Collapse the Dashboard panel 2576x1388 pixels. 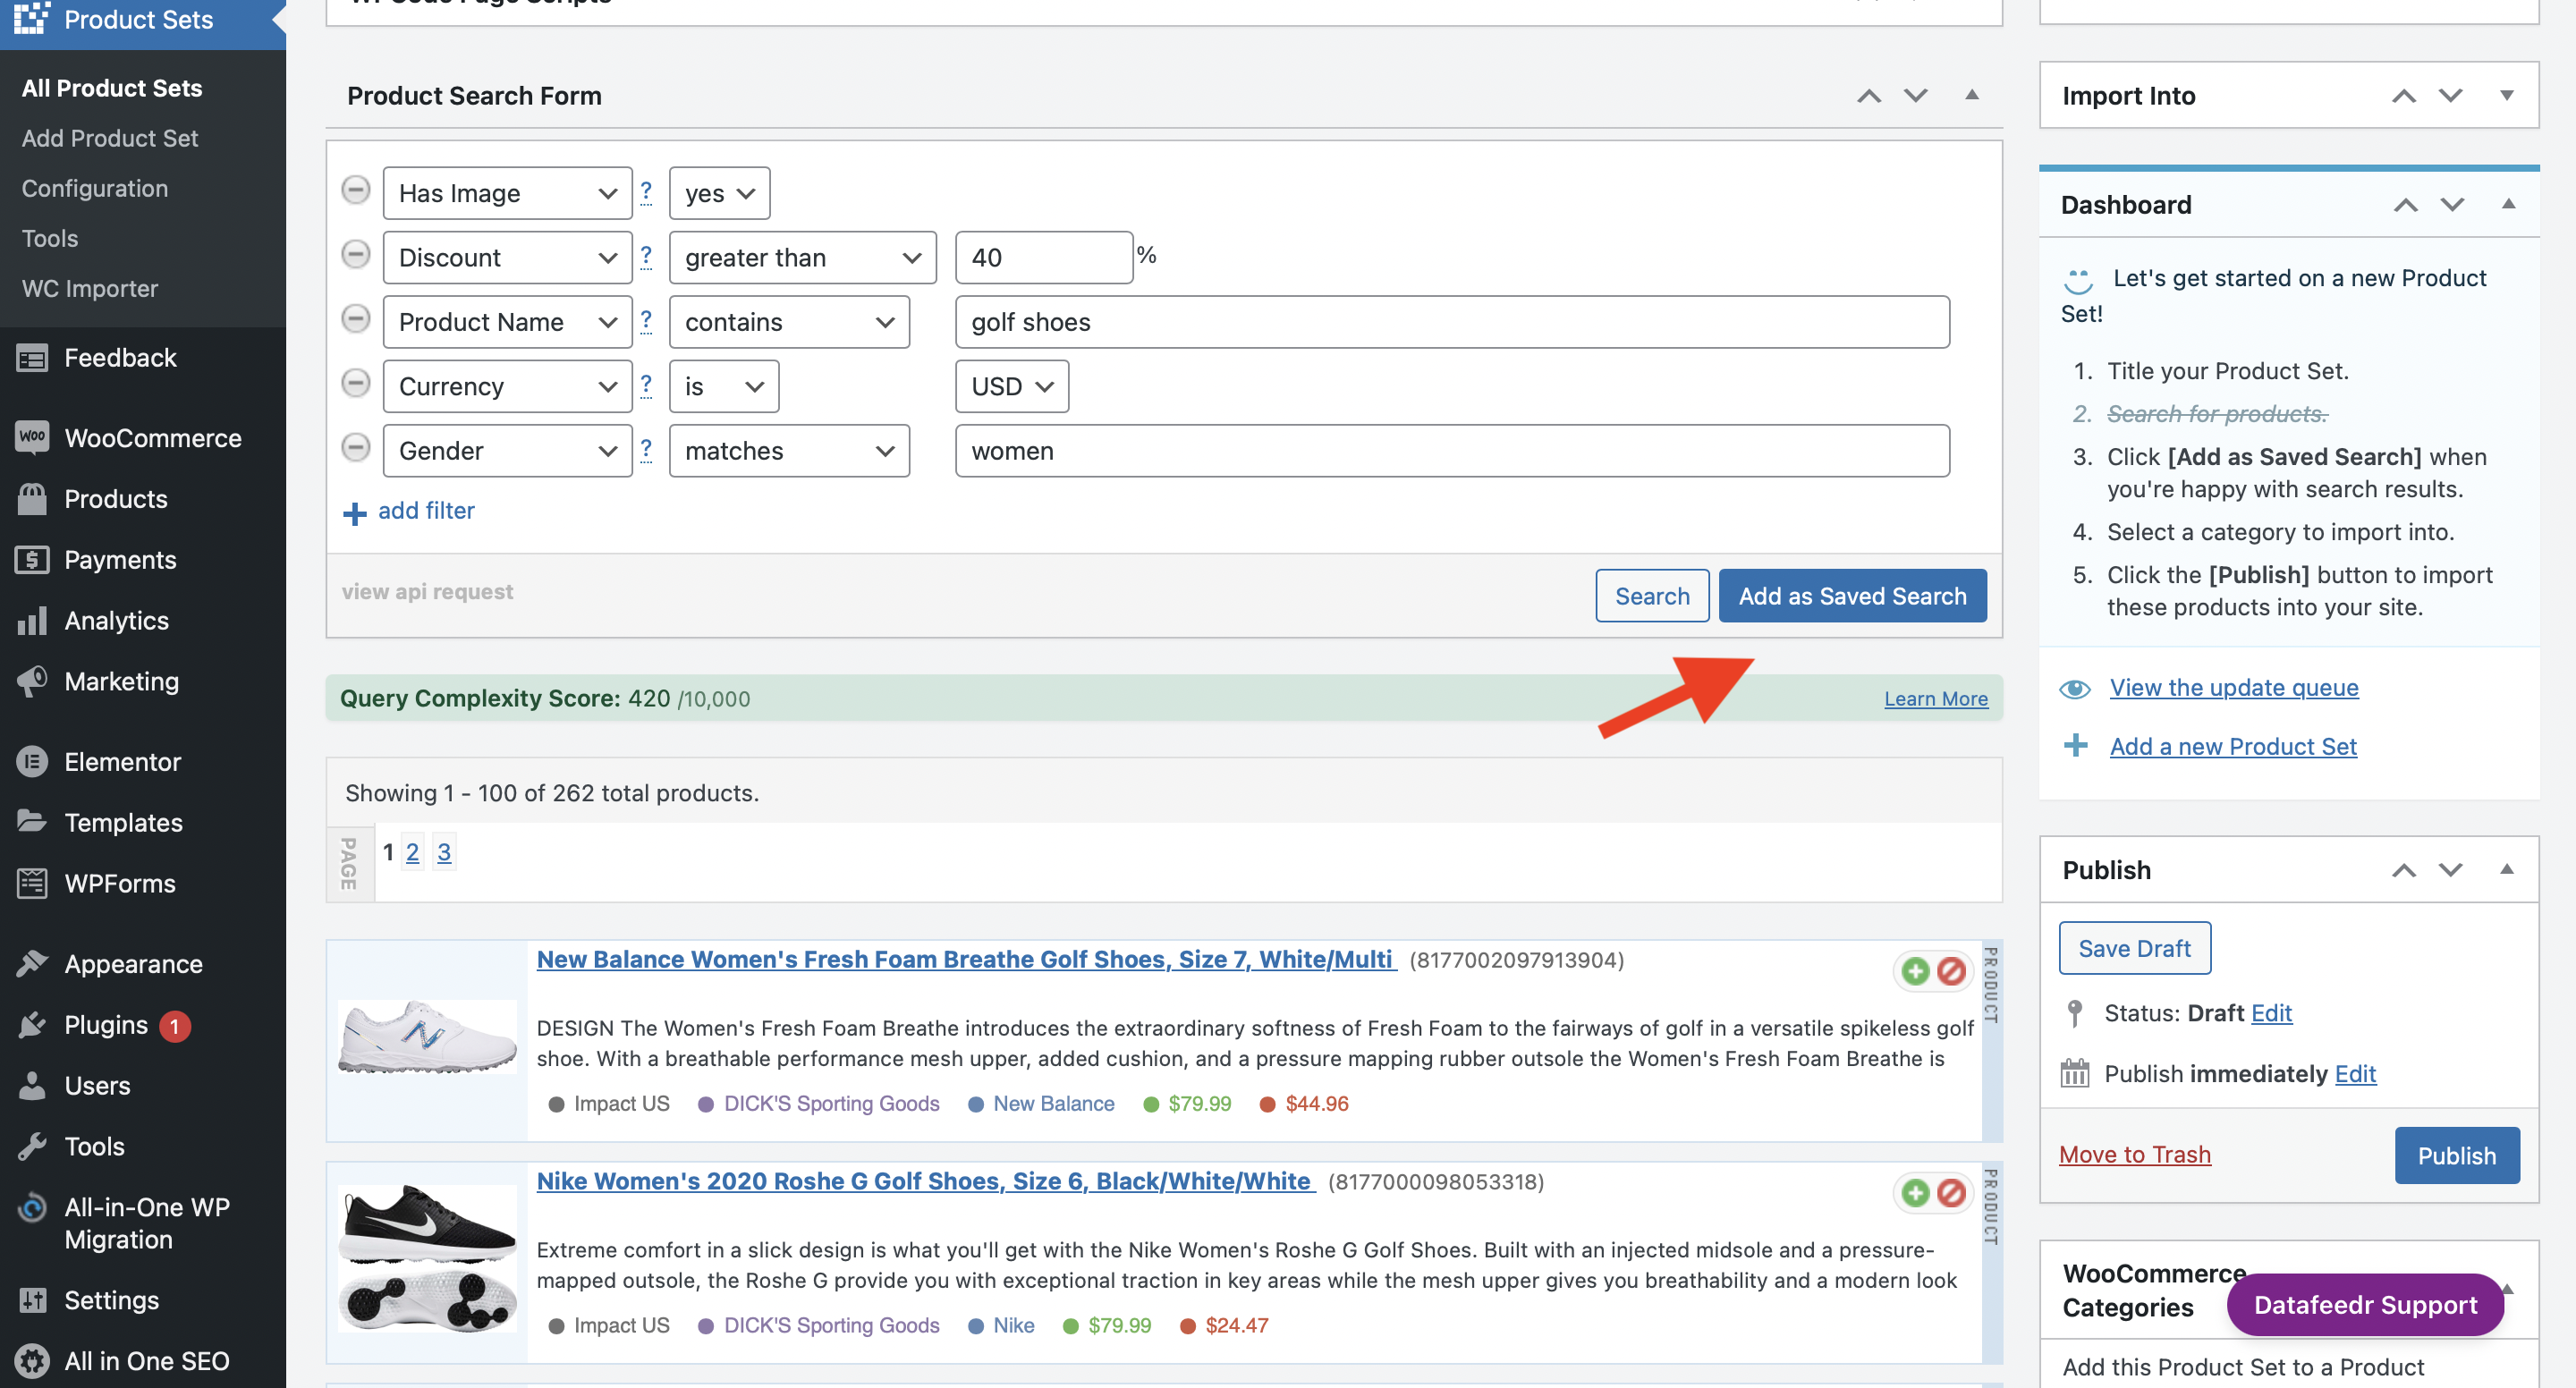coord(2508,204)
